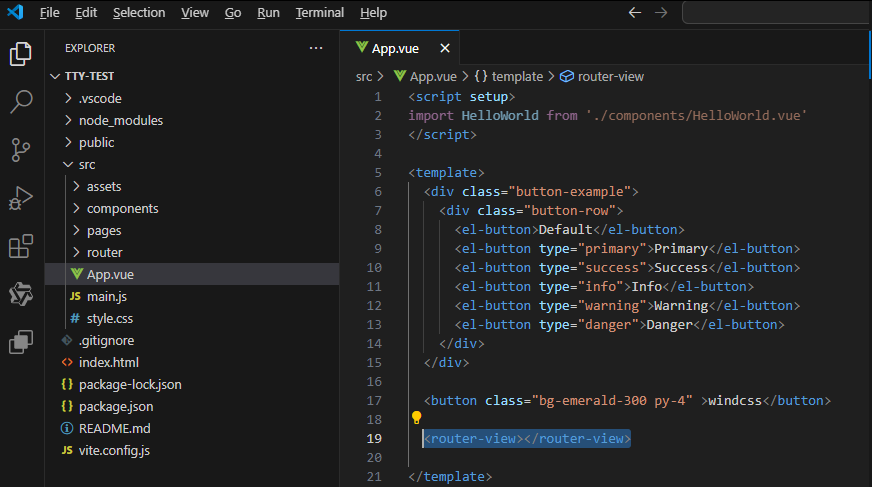Image resolution: width=872 pixels, height=487 pixels.
Task: Click the sixth activity bar icon below Extensions
Action: pyautogui.click(x=21, y=294)
